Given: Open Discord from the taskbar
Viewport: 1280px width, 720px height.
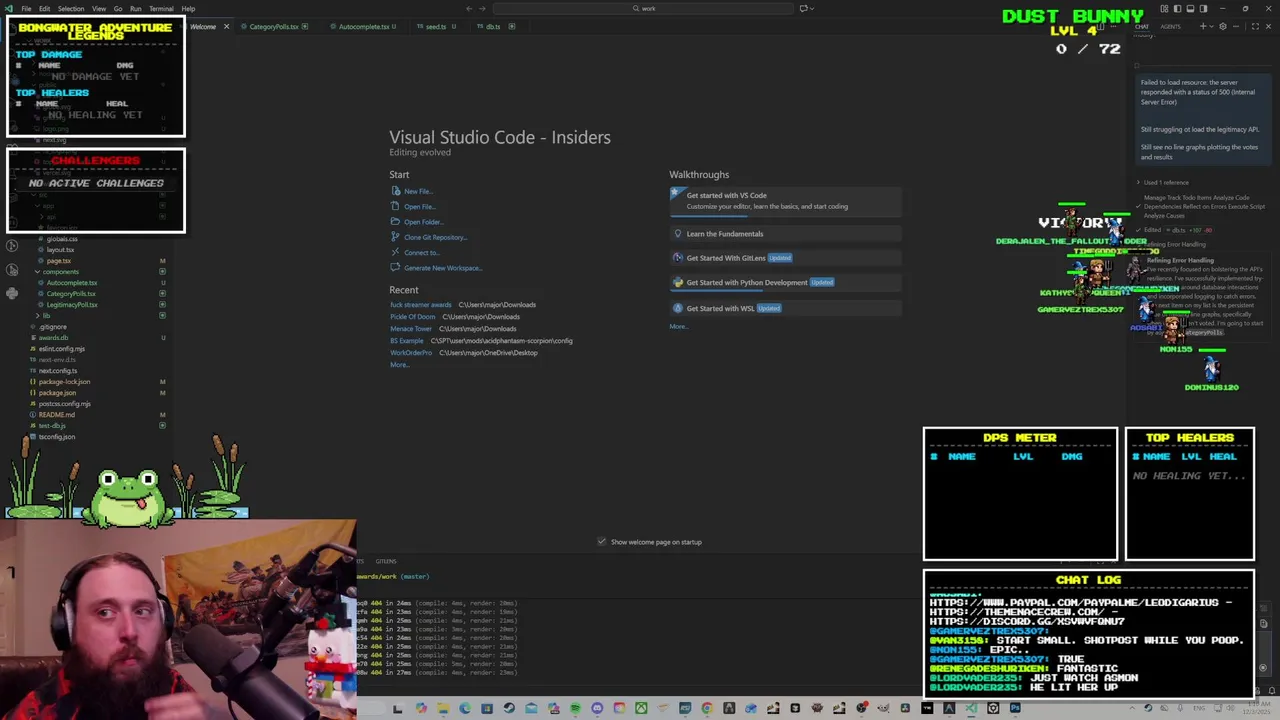Looking at the screenshot, I should (x=597, y=708).
